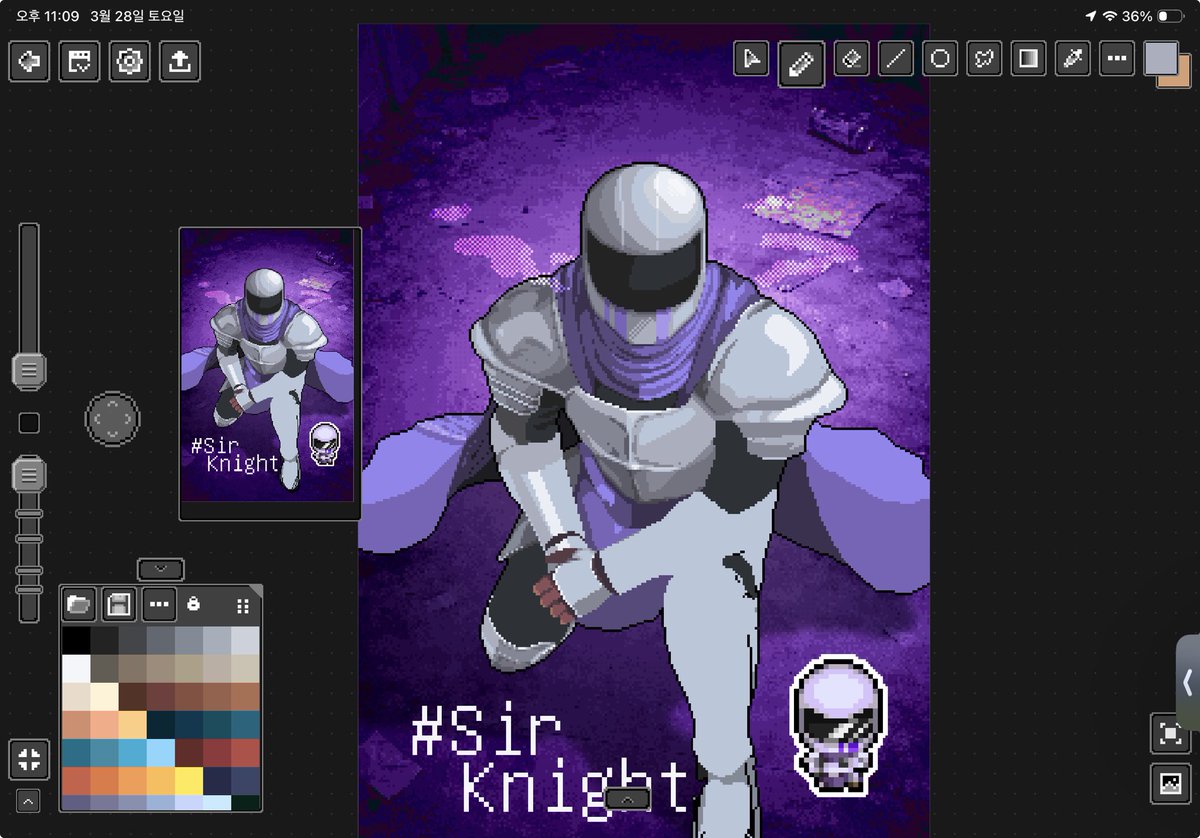This screenshot has height=838, width=1200.
Task: Open palette file with folder icon
Action: [79, 604]
